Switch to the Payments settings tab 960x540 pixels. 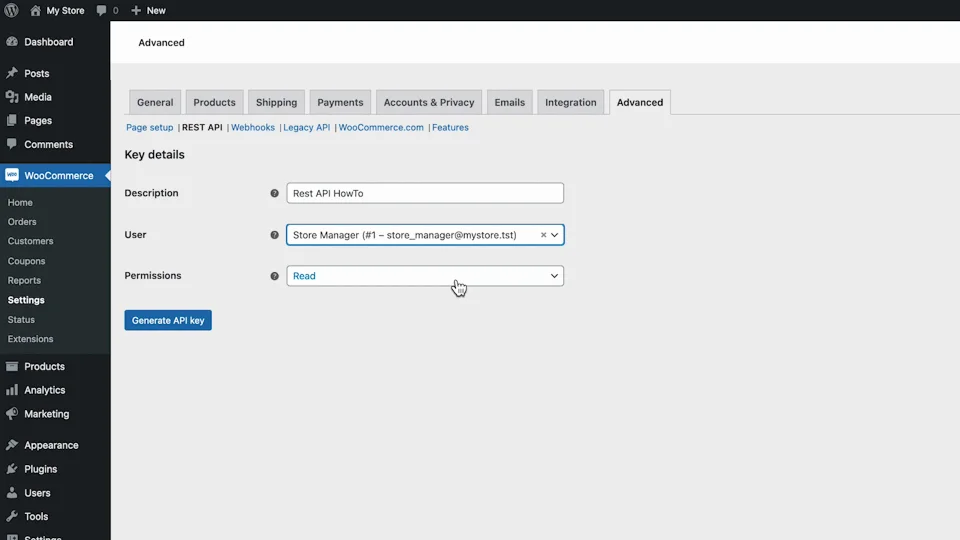click(x=340, y=102)
